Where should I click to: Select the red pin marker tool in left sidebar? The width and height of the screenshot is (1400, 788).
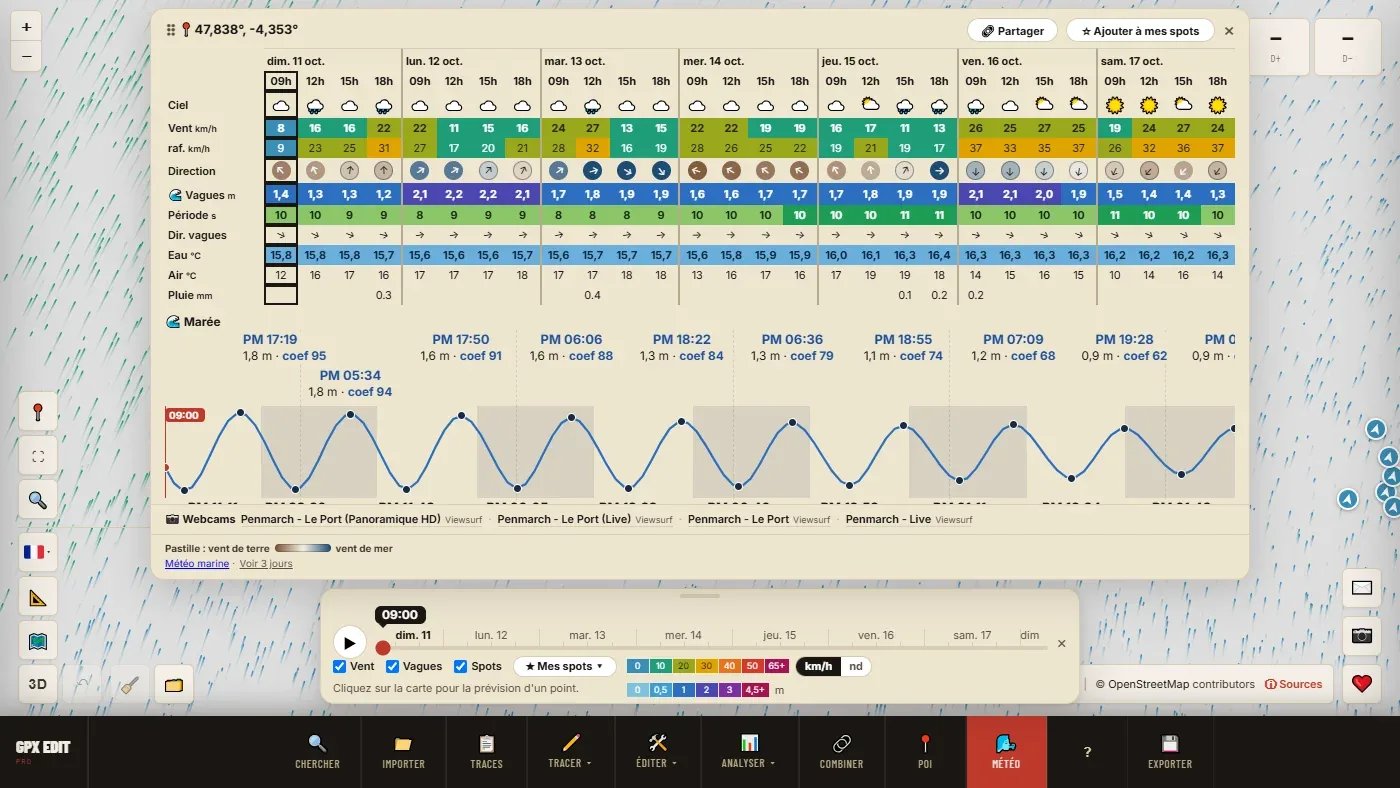38,411
